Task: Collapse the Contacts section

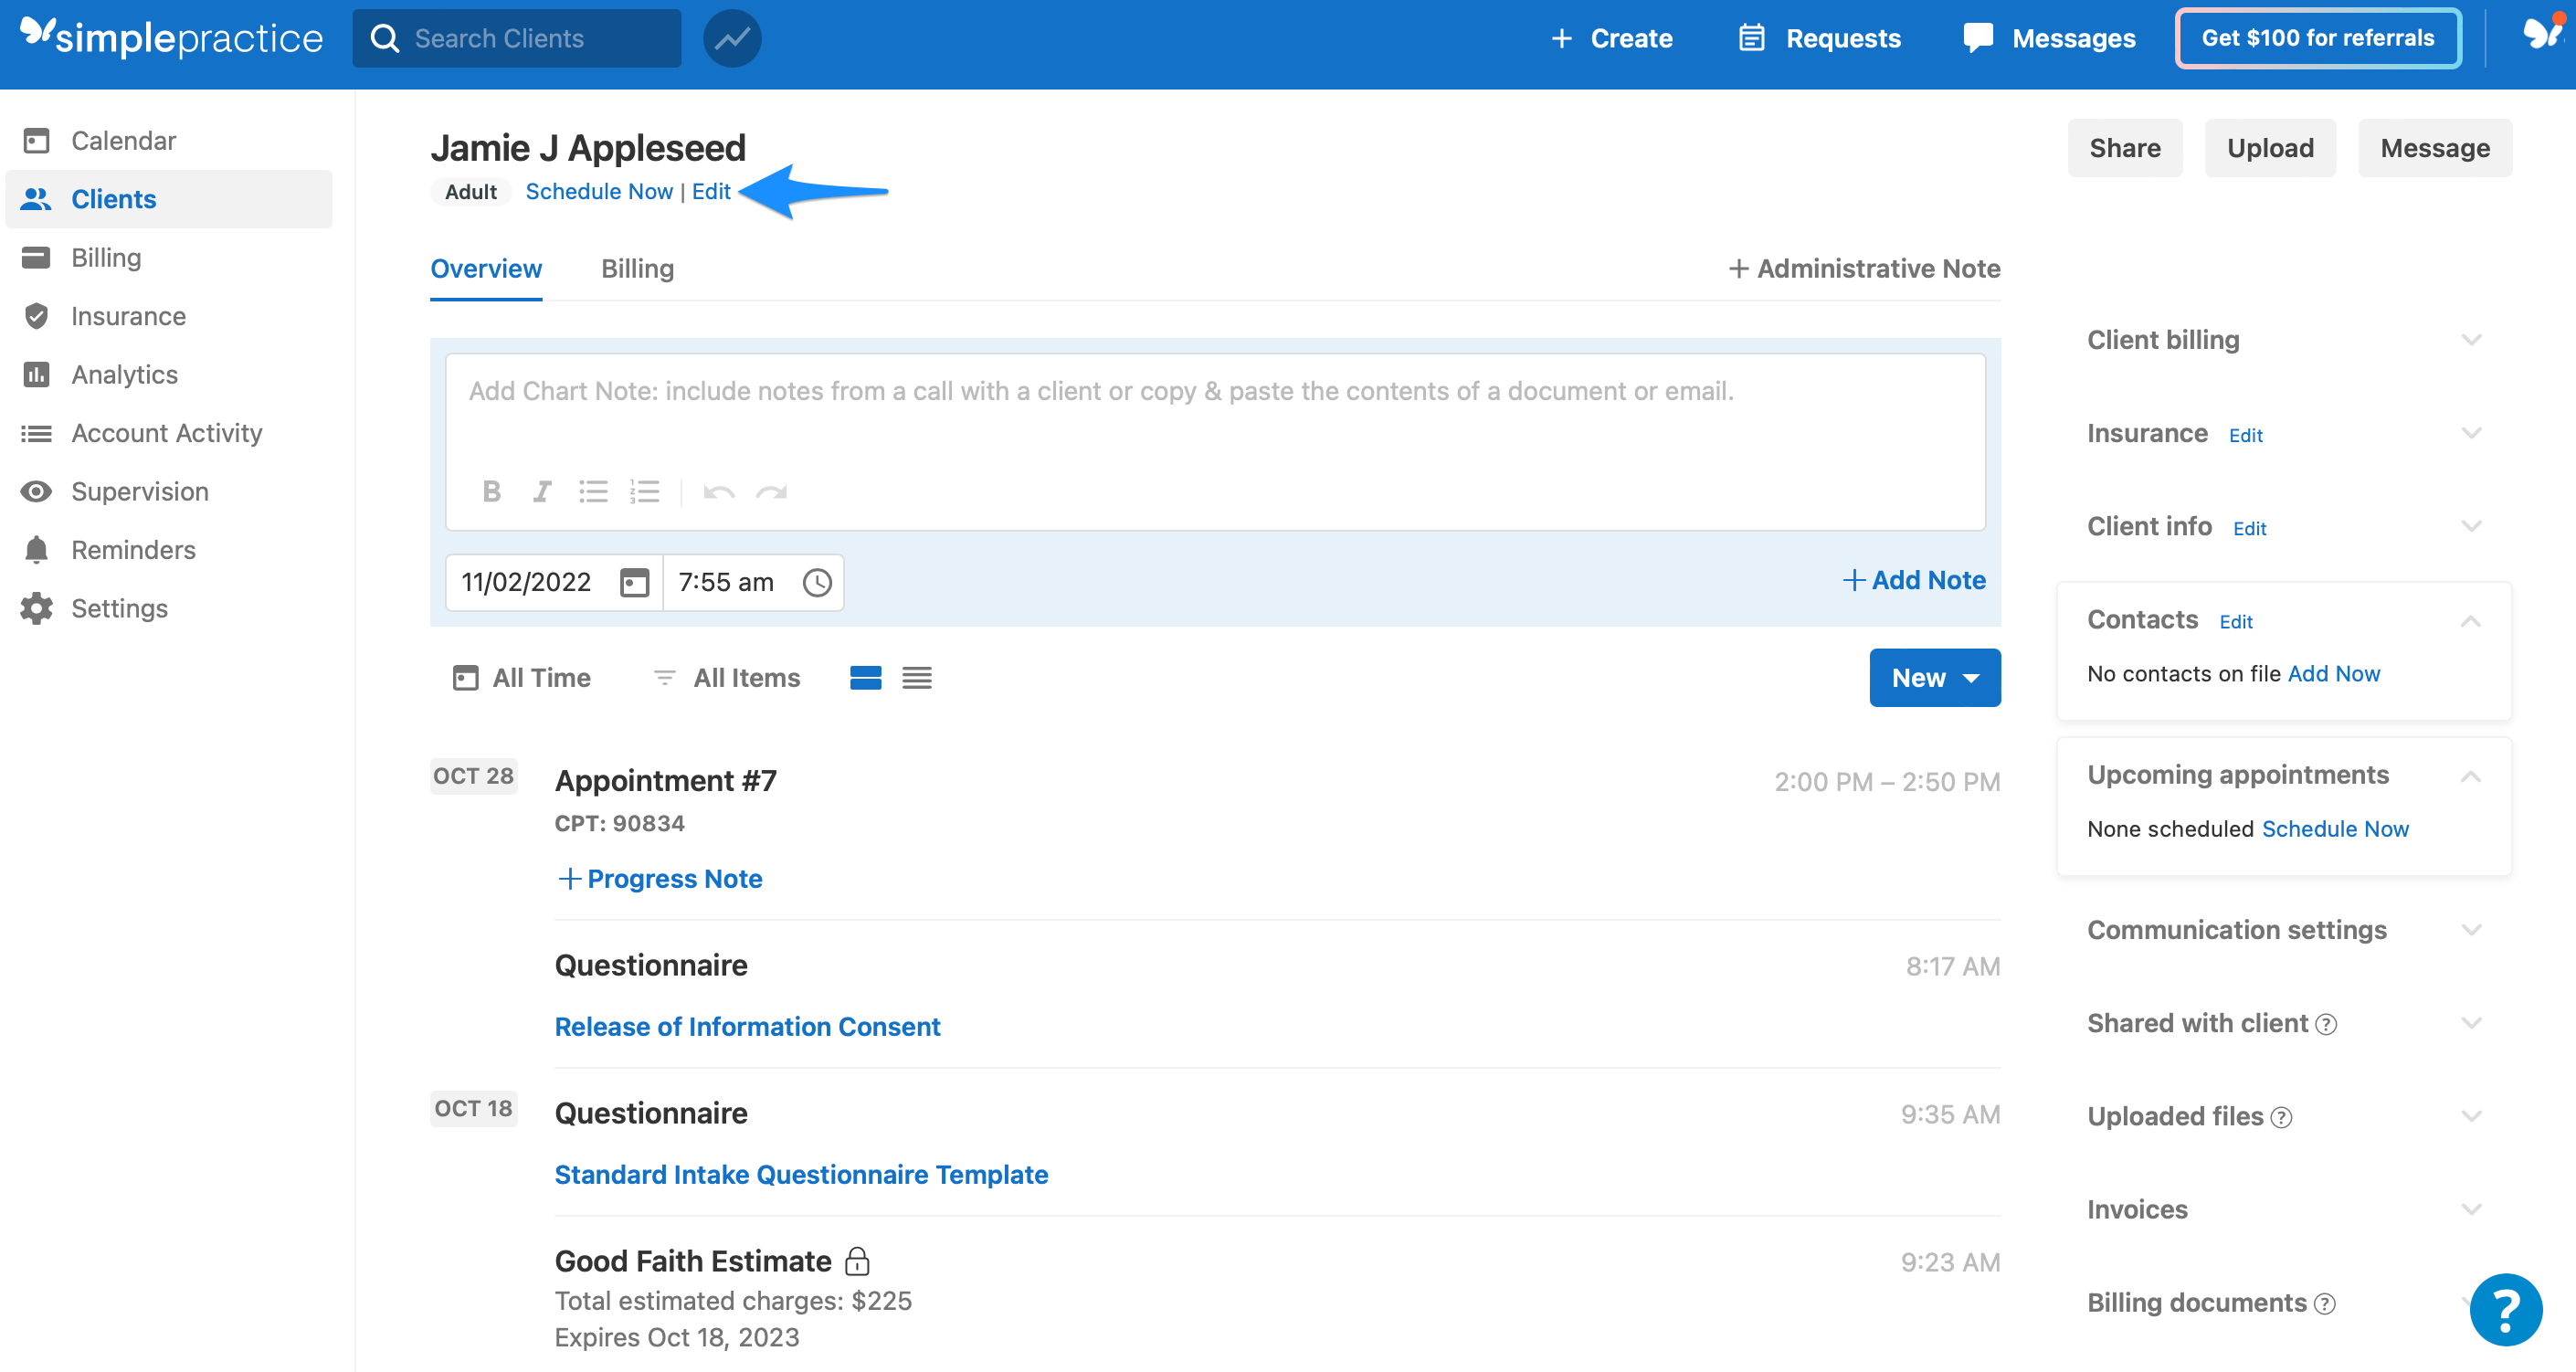Action: point(2472,620)
